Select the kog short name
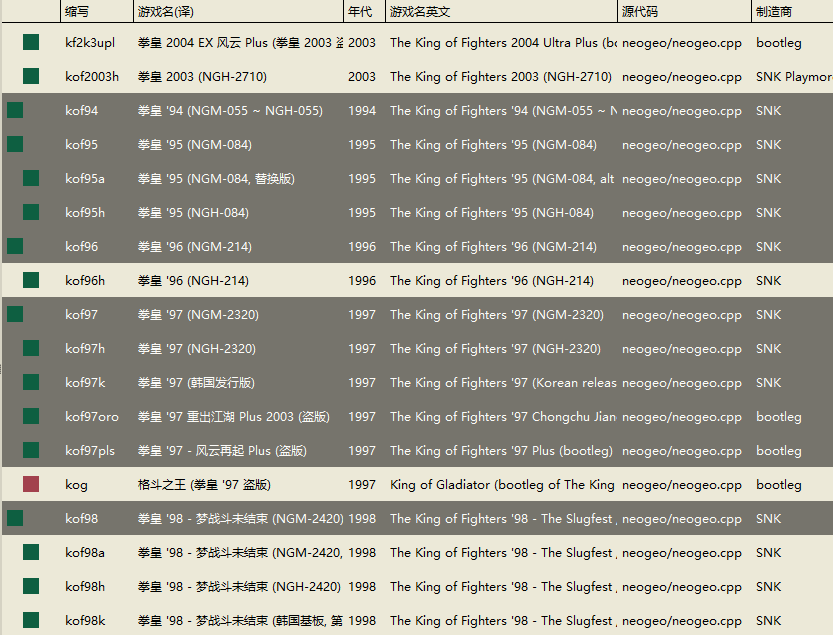Viewport: 833px width, 635px height. (x=76, y=485)
